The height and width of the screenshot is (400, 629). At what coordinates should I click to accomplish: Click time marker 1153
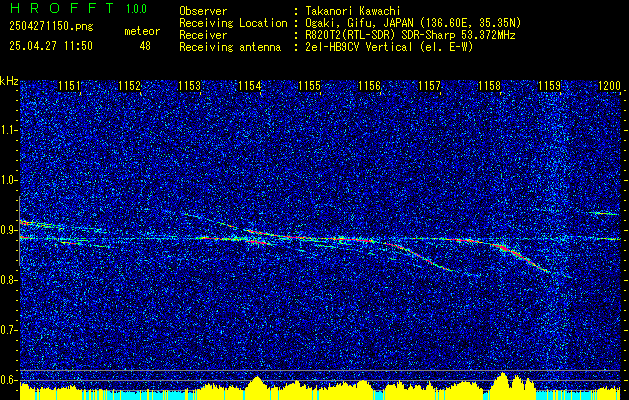click(x=189, y=86)
